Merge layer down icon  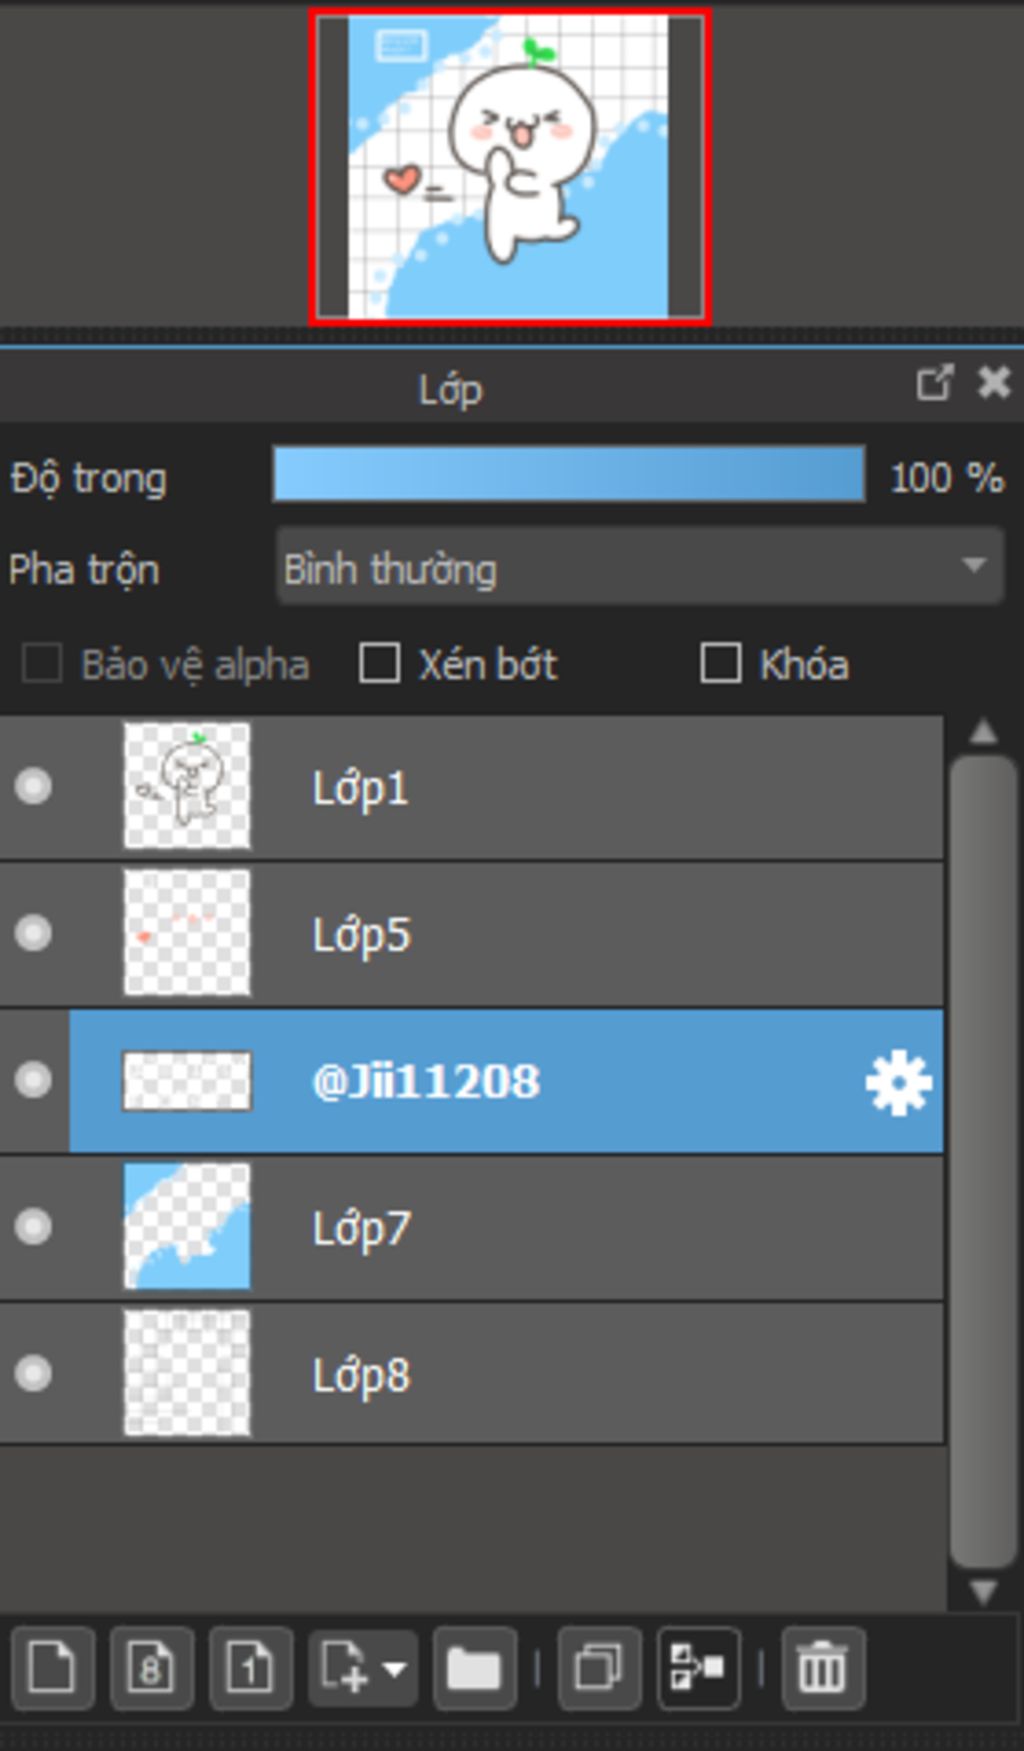pos(698,1668)
